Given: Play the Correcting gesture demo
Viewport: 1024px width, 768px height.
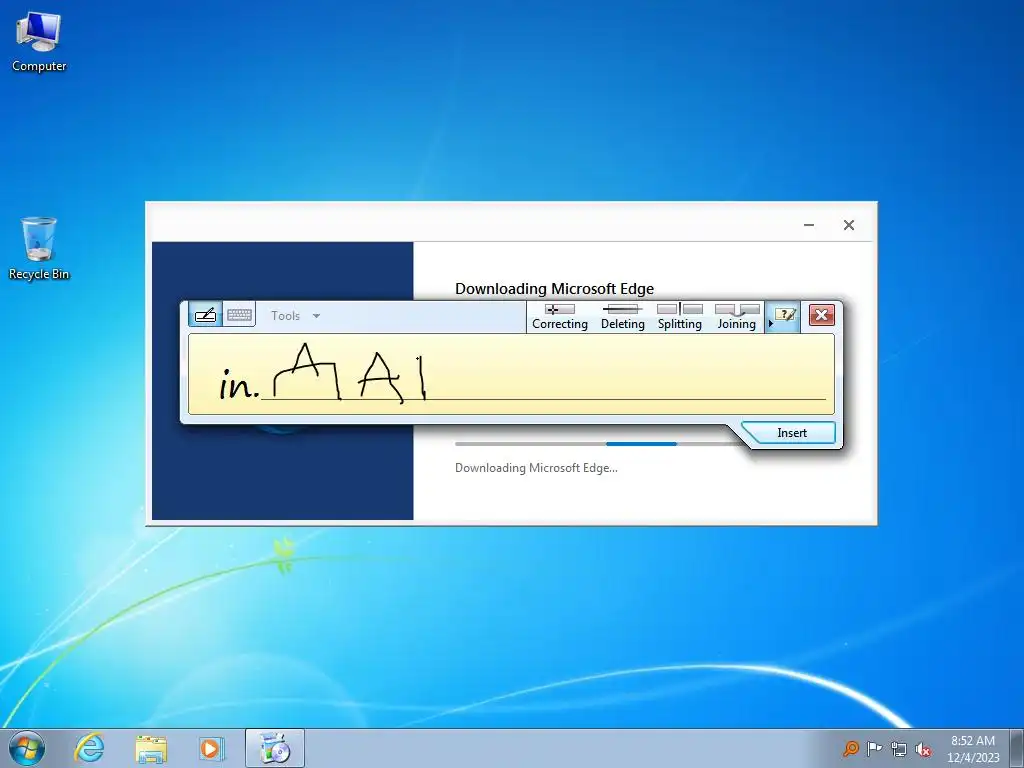Looking at the screenshot, I should 560,317.
